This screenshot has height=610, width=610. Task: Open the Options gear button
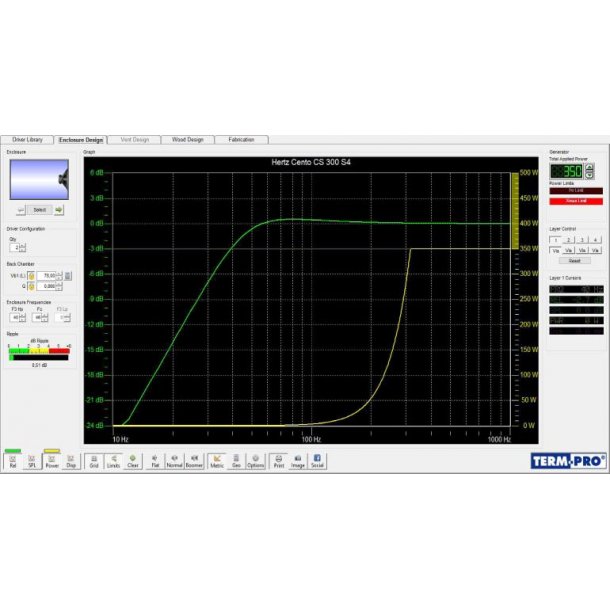256,461
